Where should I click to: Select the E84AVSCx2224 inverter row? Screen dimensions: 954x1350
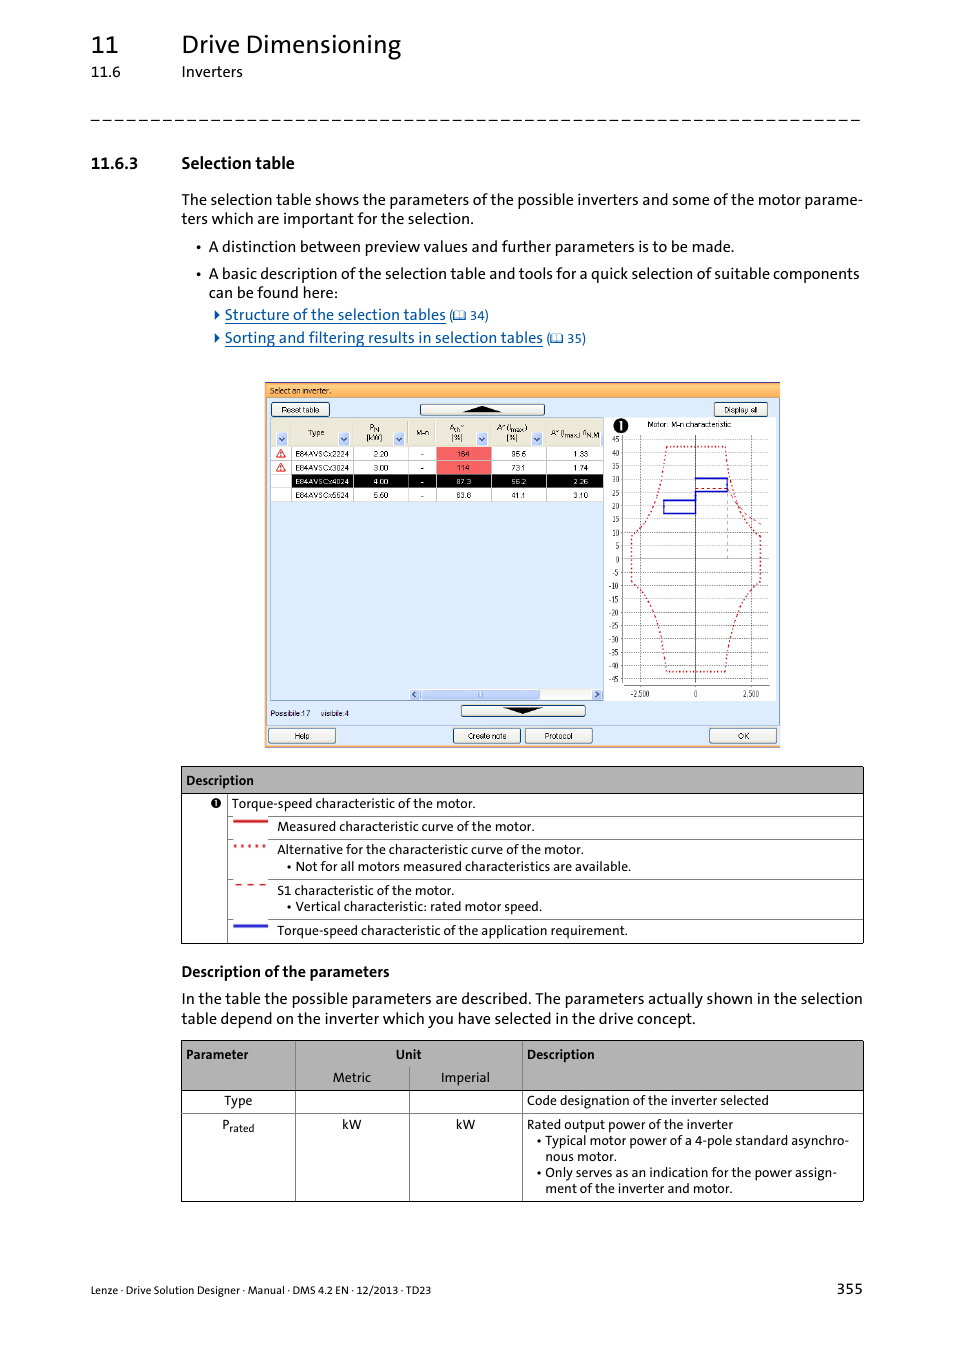pos(438,454)
